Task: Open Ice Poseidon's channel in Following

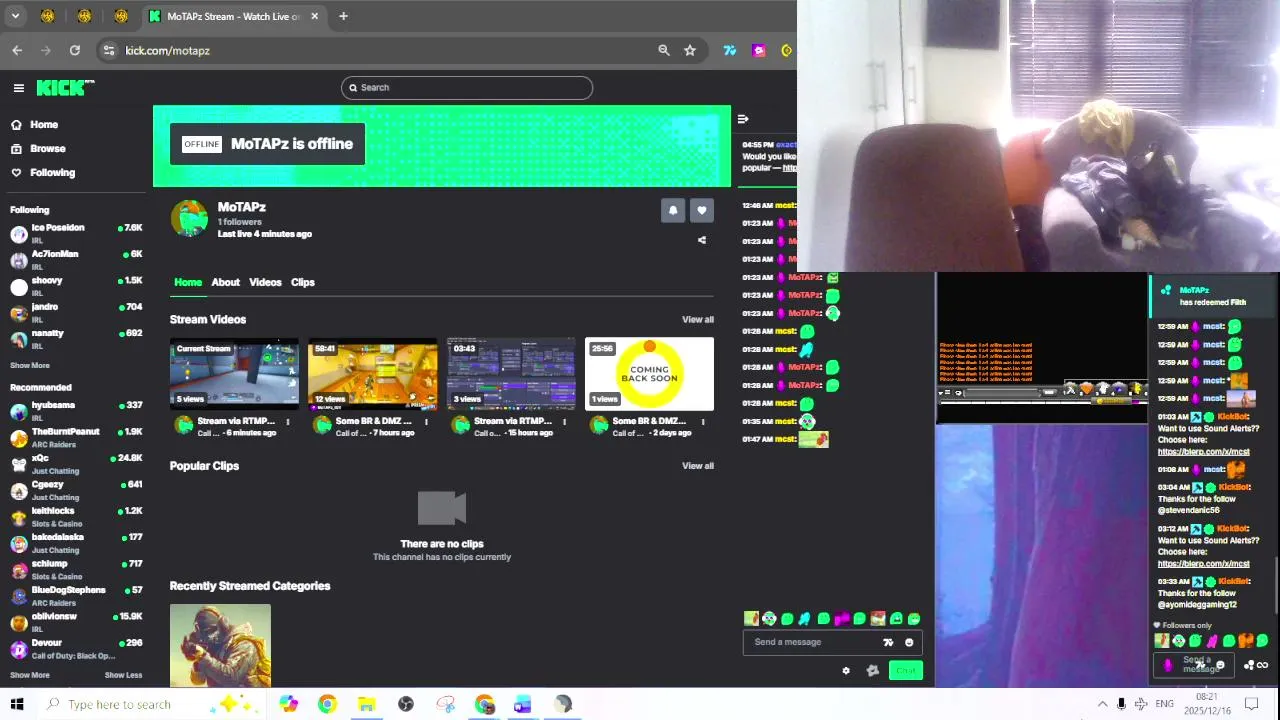Action: click(x=76, y=234)
